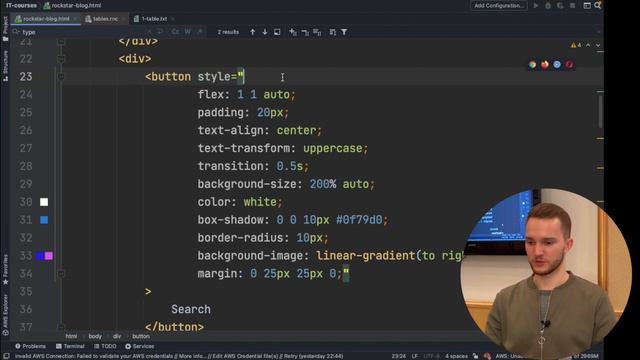Viewport: 640px width, 360px height.
Task: Toggle Words option in find bar
Action: point(187,32)
